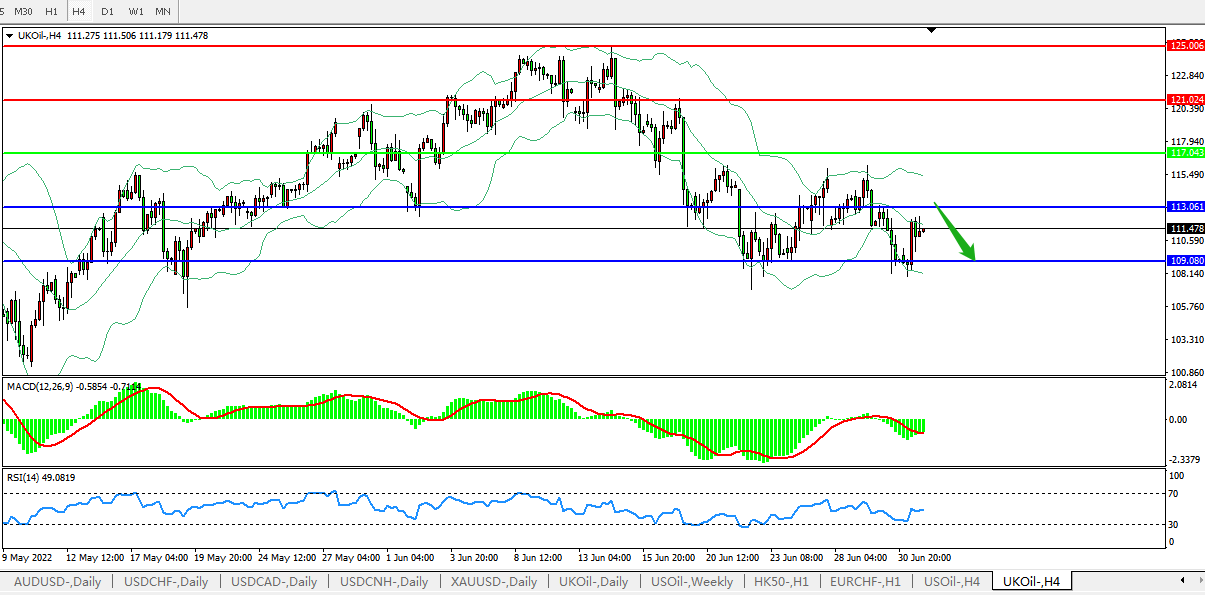This screenshot has width=1205, height=595.
Task: Select the red 121.024 price level label
Action: 1185,100
